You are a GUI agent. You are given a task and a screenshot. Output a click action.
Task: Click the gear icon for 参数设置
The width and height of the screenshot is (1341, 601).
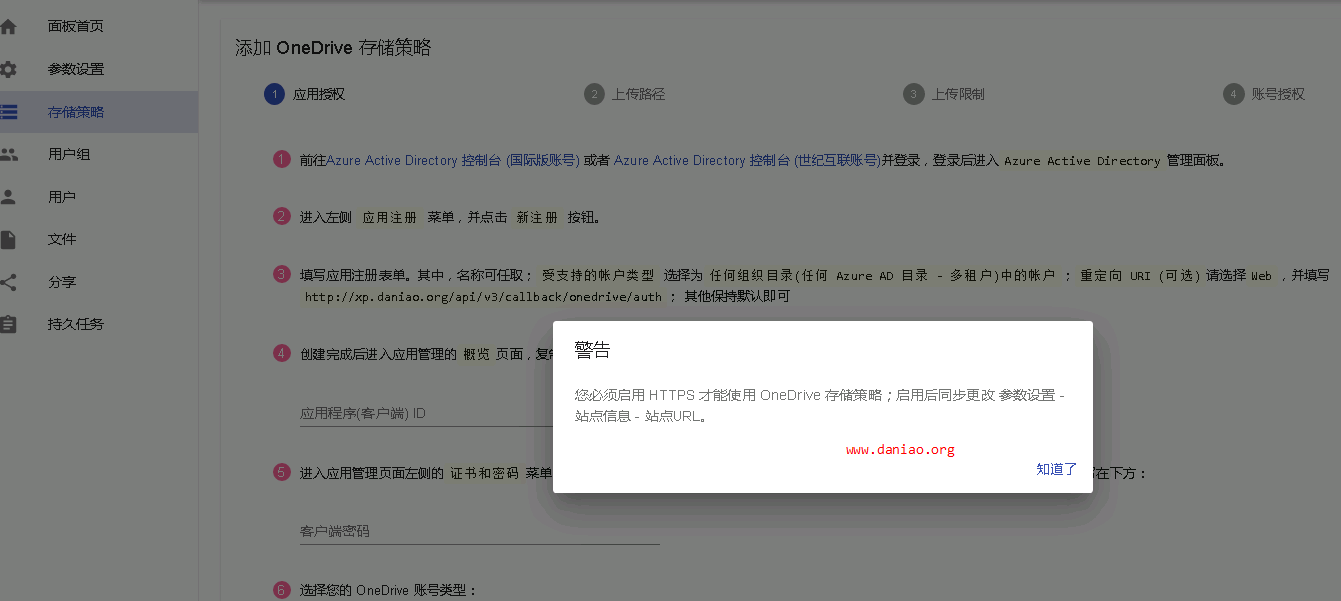8,70
